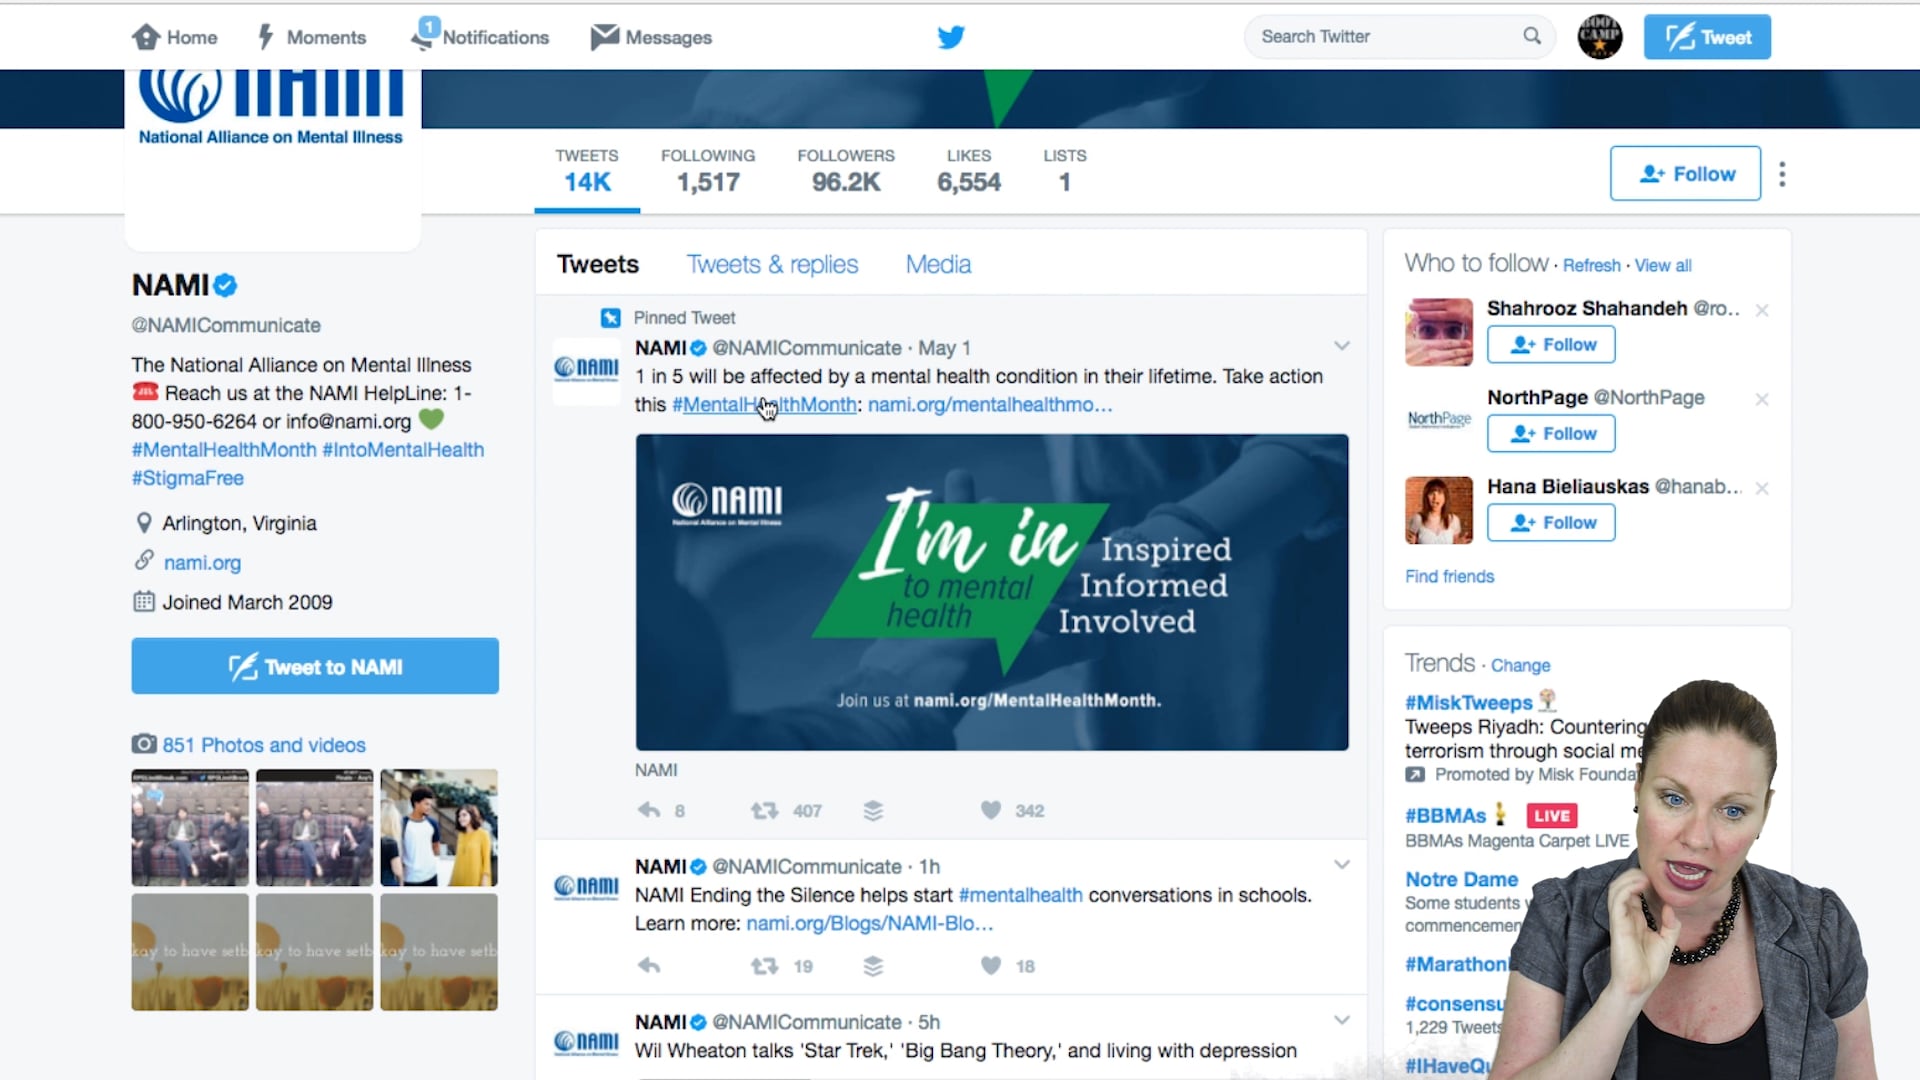Click the blue Tweet compose button
Viewport: 1920px width, 1080px height.
tap(1707, 37)
